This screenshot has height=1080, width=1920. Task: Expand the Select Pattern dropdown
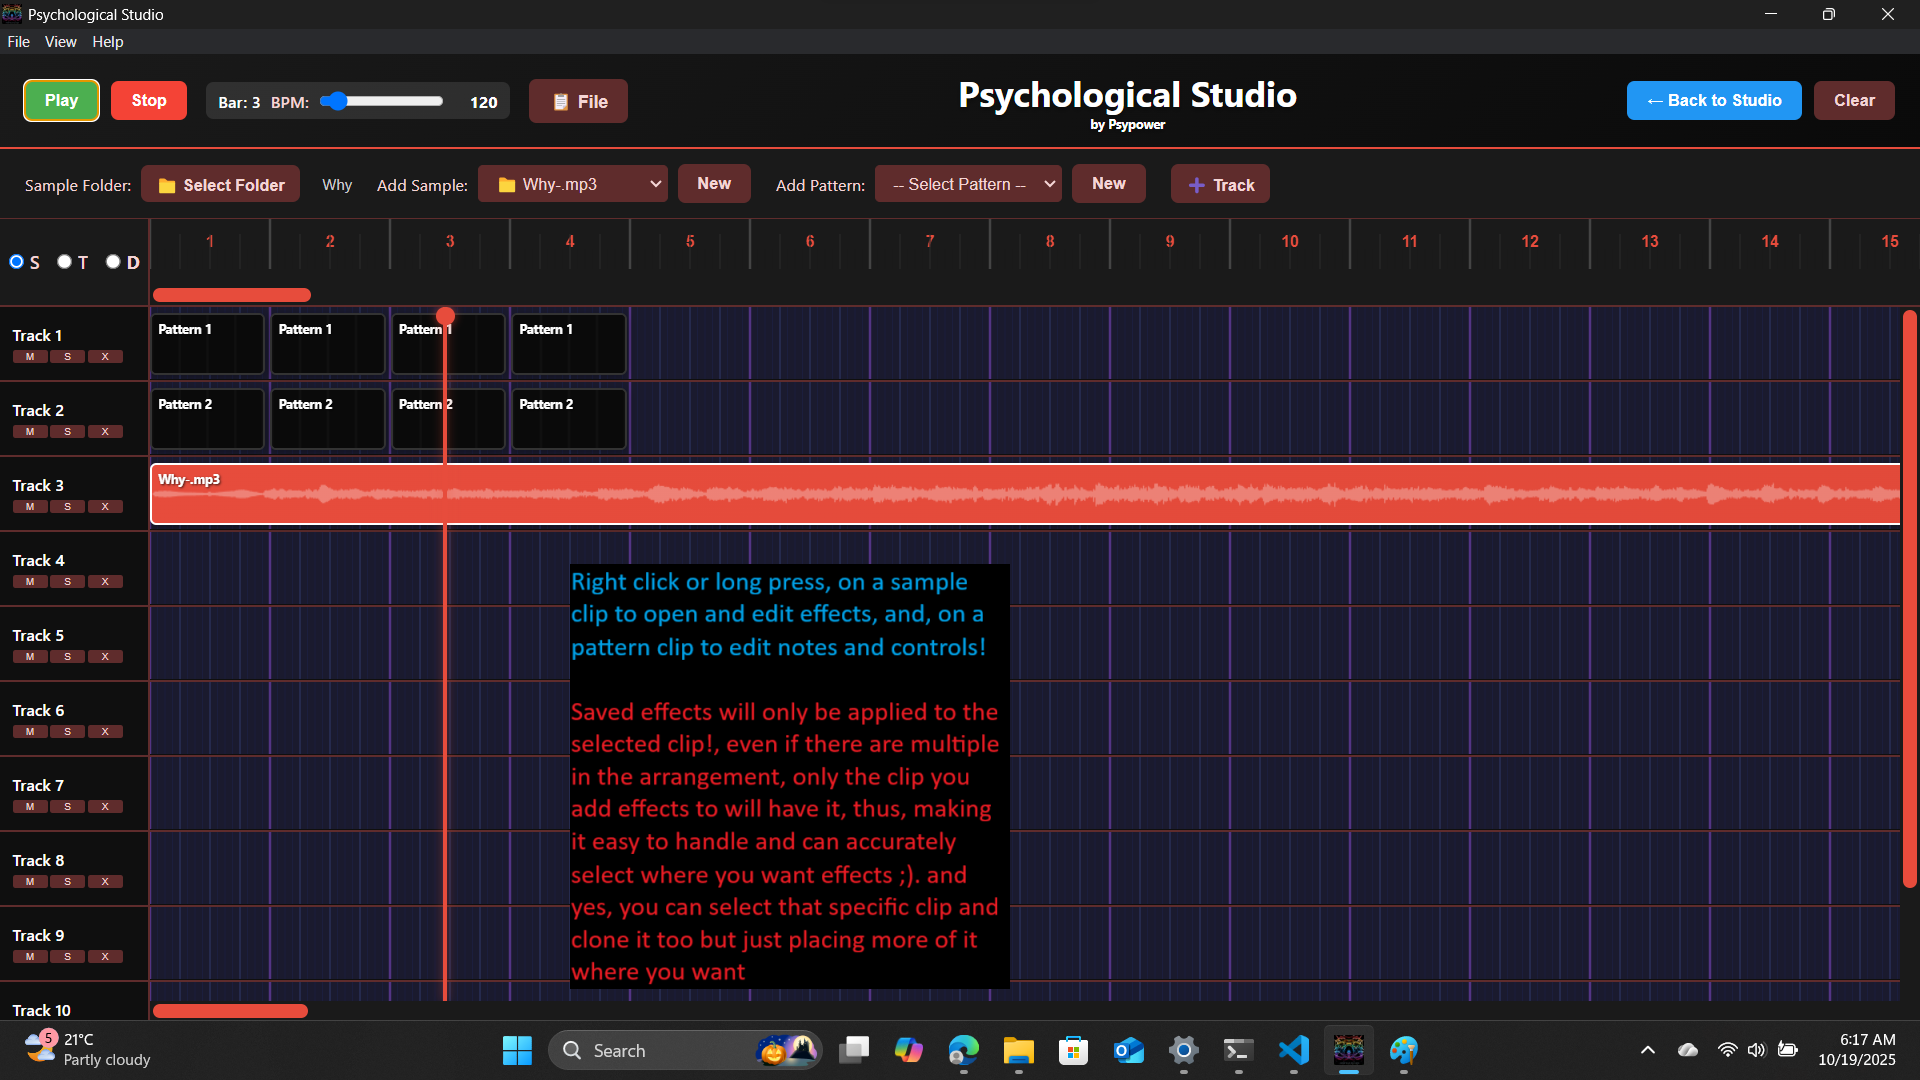967,184
